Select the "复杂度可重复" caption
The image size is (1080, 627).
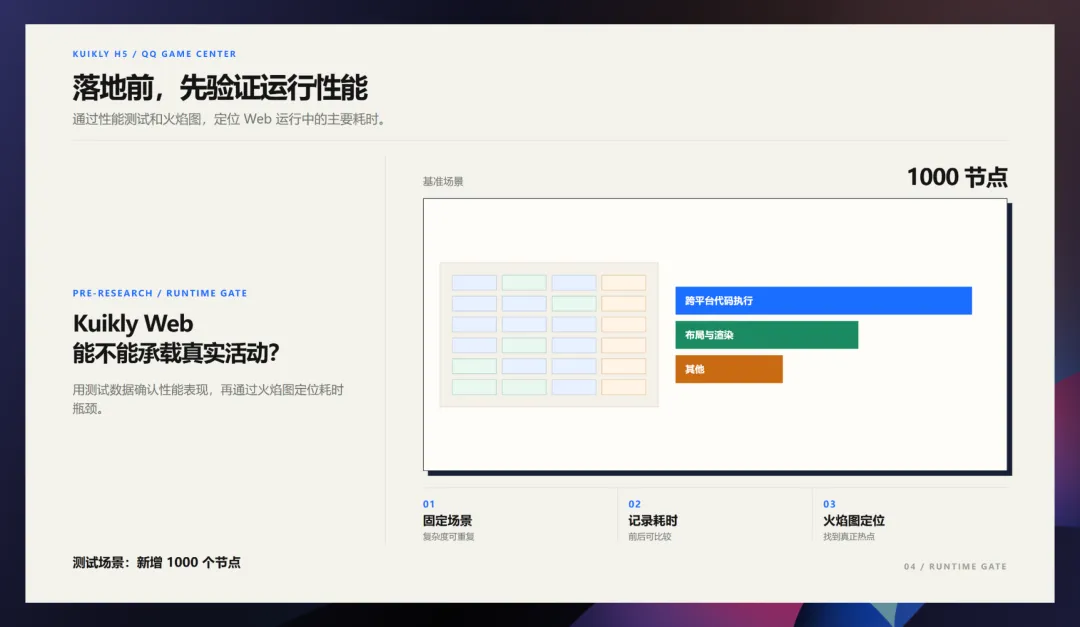448,537
